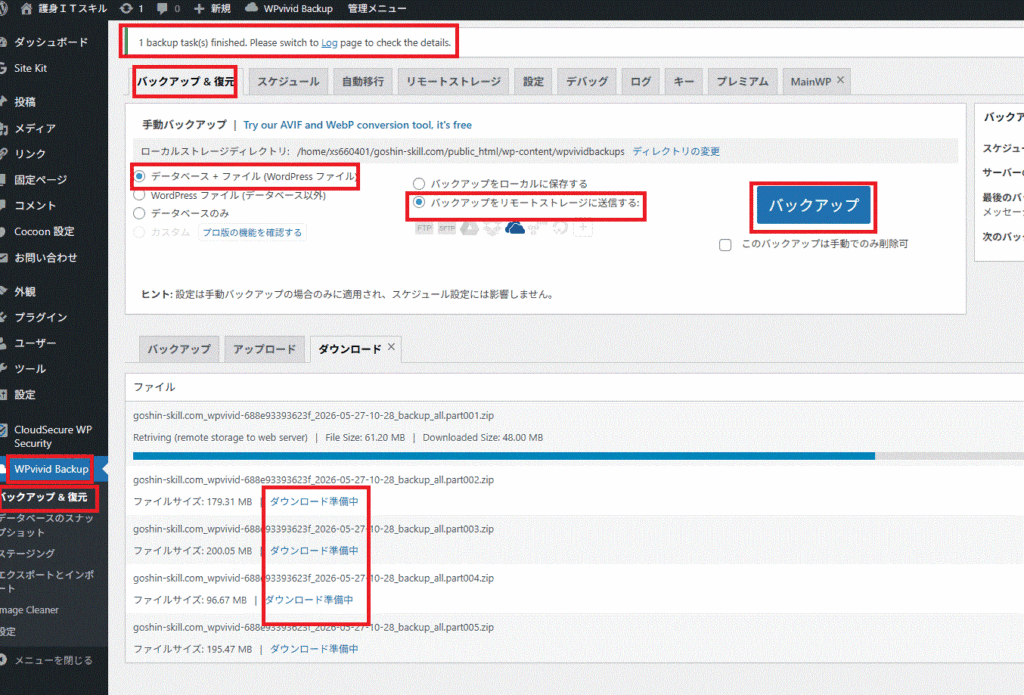The image size is (1024, 695).
Task: Open コメント in the sidebar
Action: (x=35, y=206)
